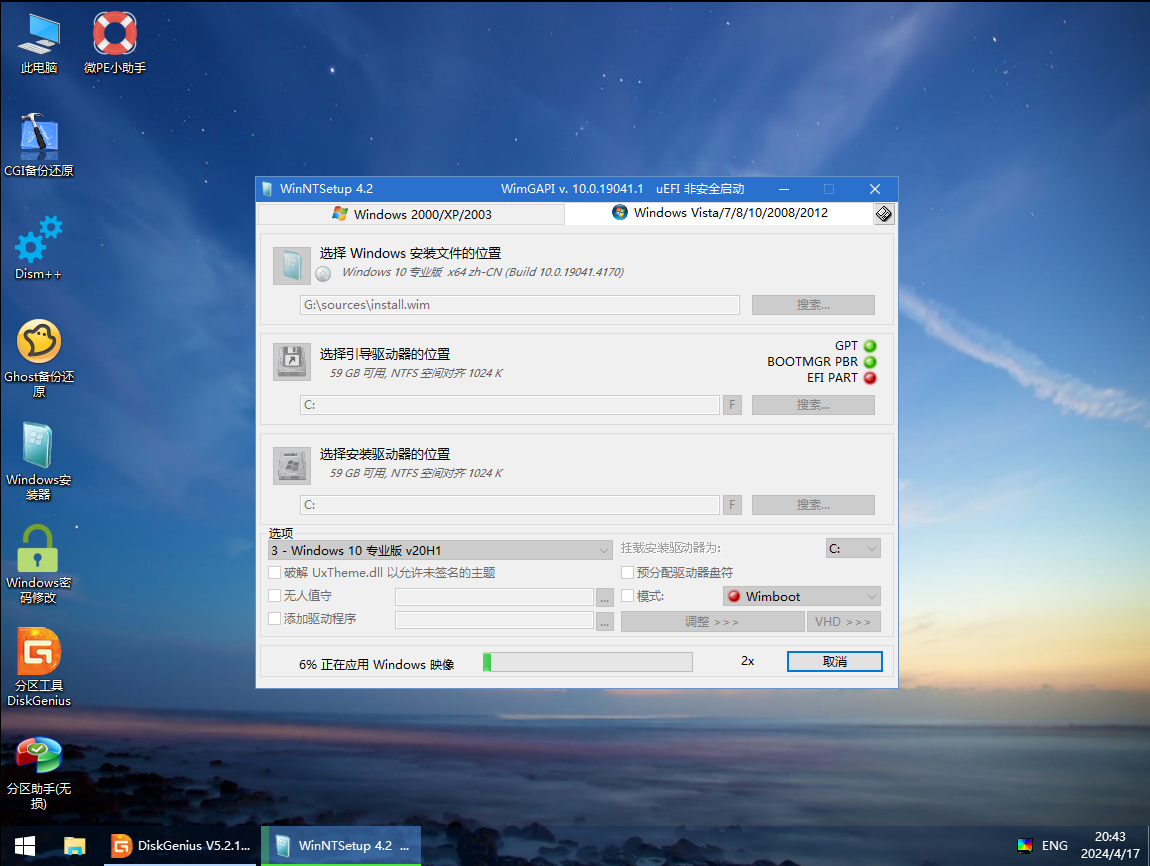The image size is (1150, 866).
Task: Click the 调整 >>> button
Action: coord(712,622)
